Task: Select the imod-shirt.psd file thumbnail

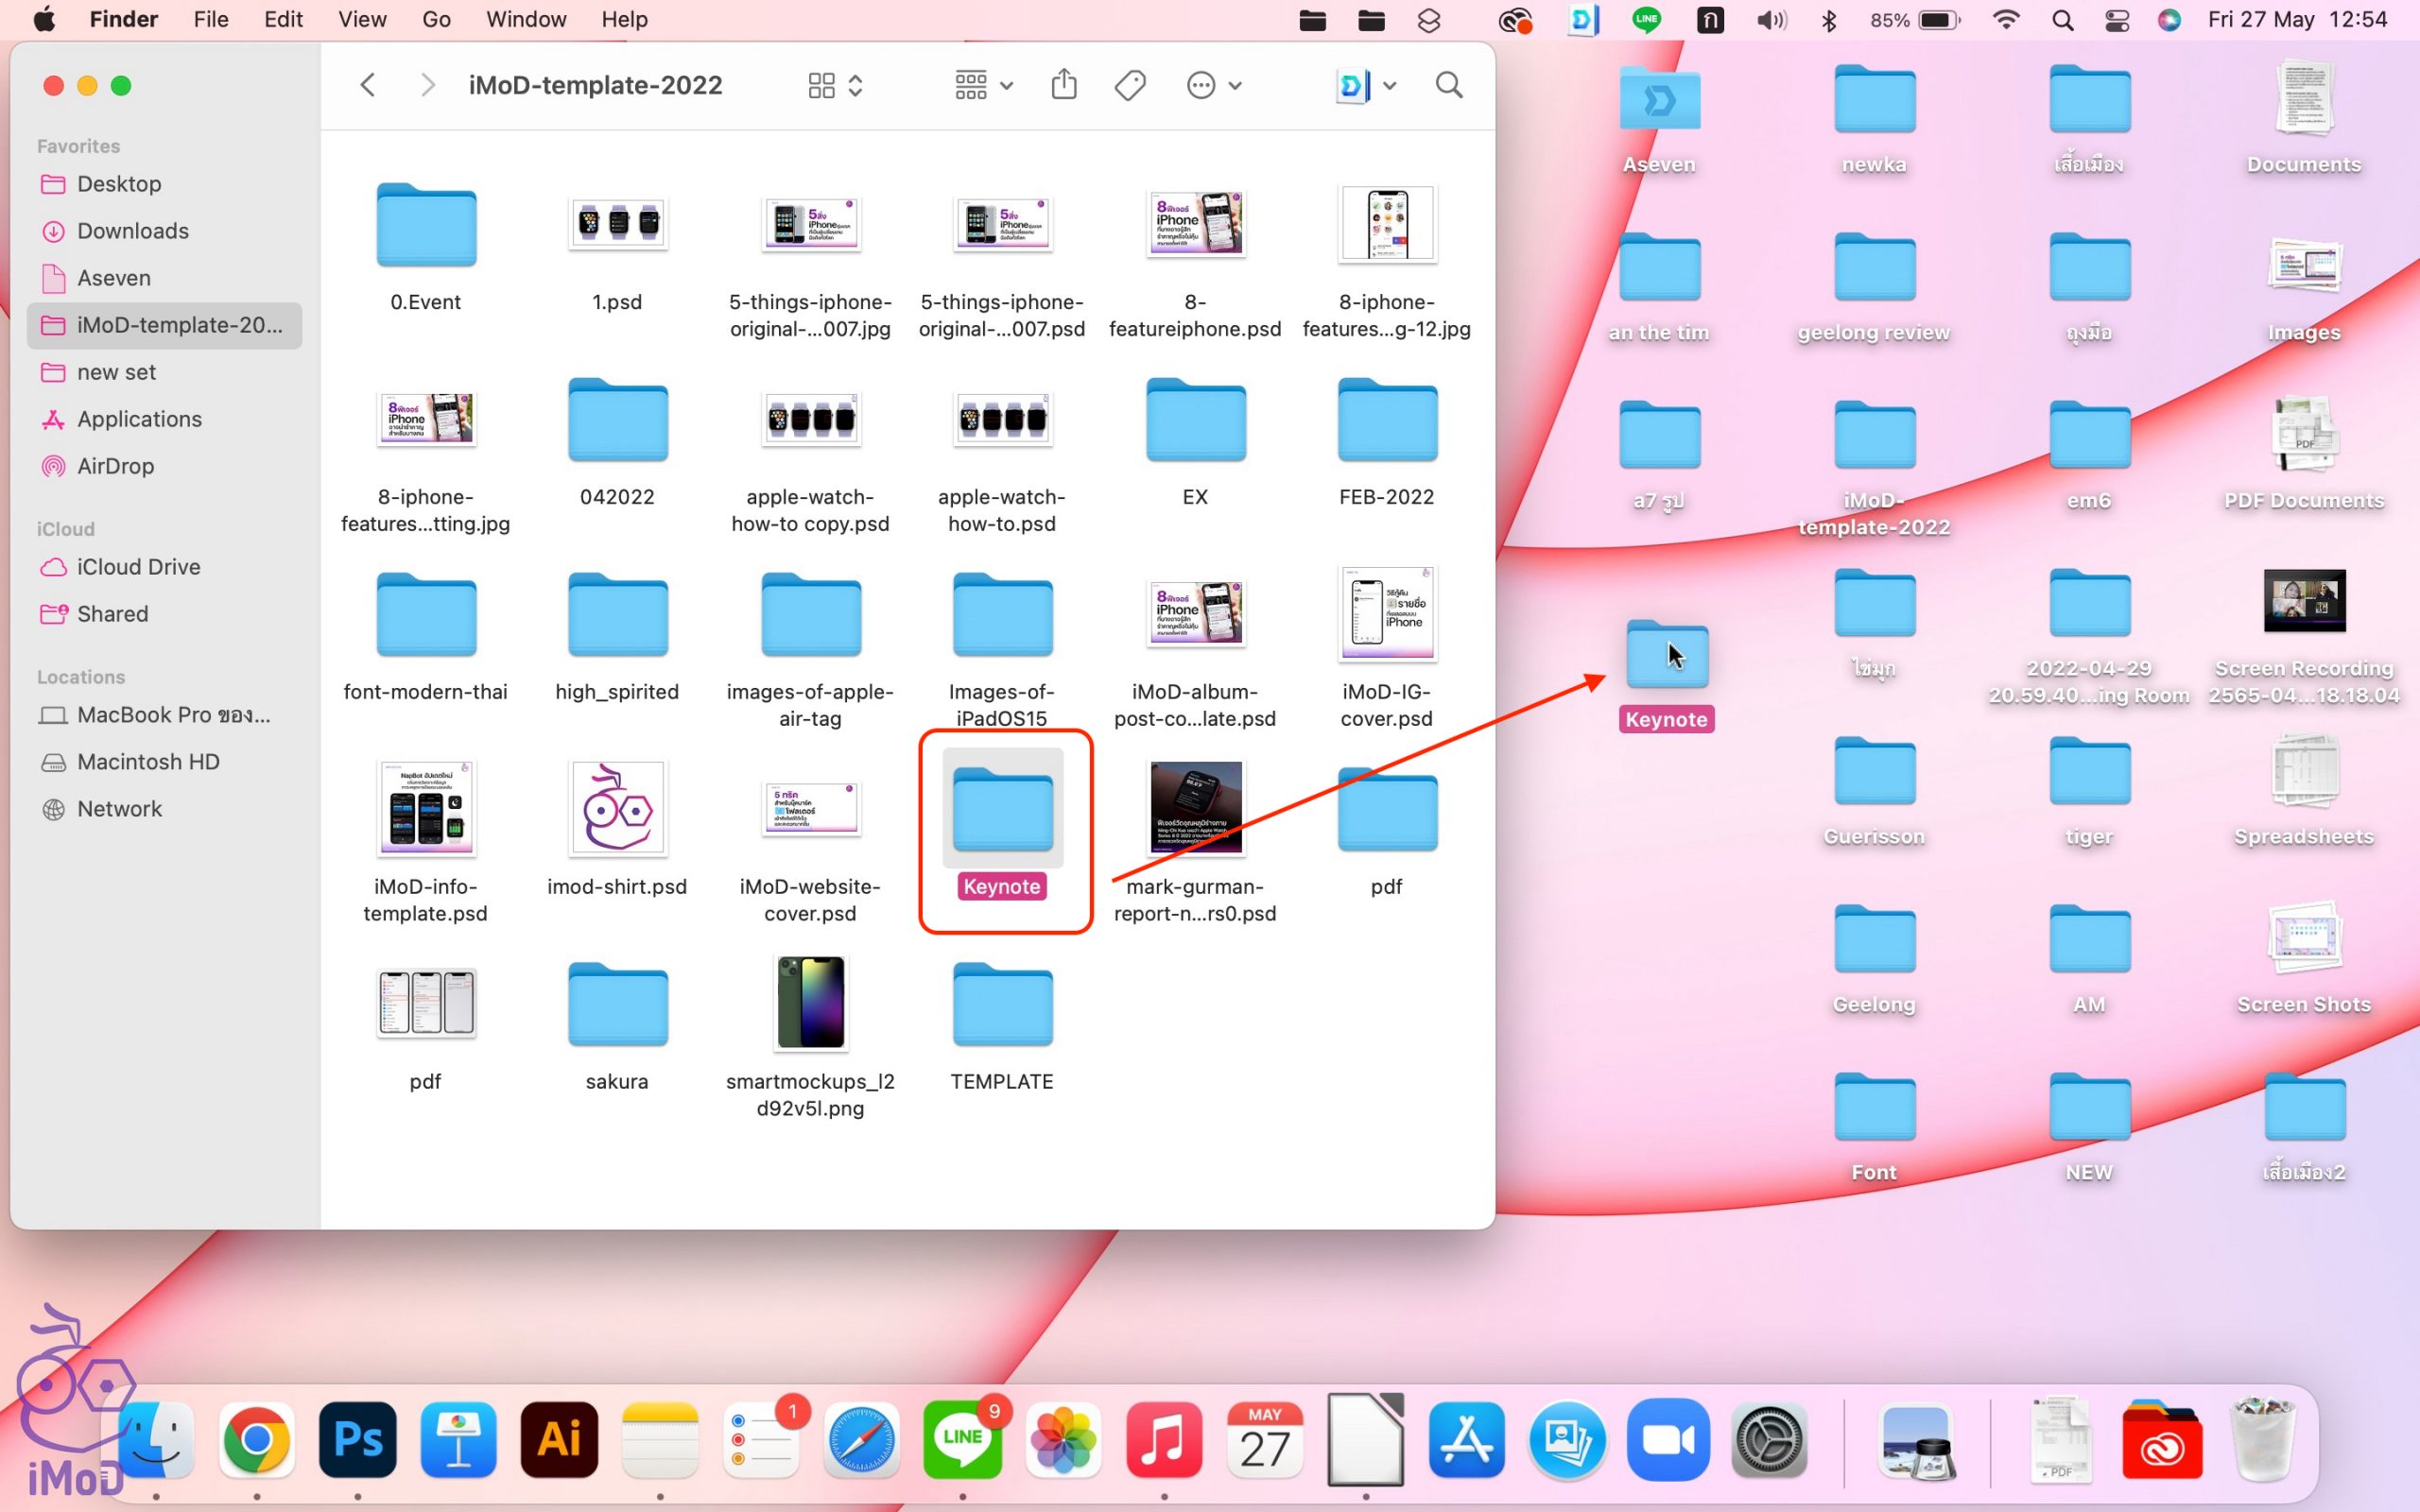Action: pos(617,809)
